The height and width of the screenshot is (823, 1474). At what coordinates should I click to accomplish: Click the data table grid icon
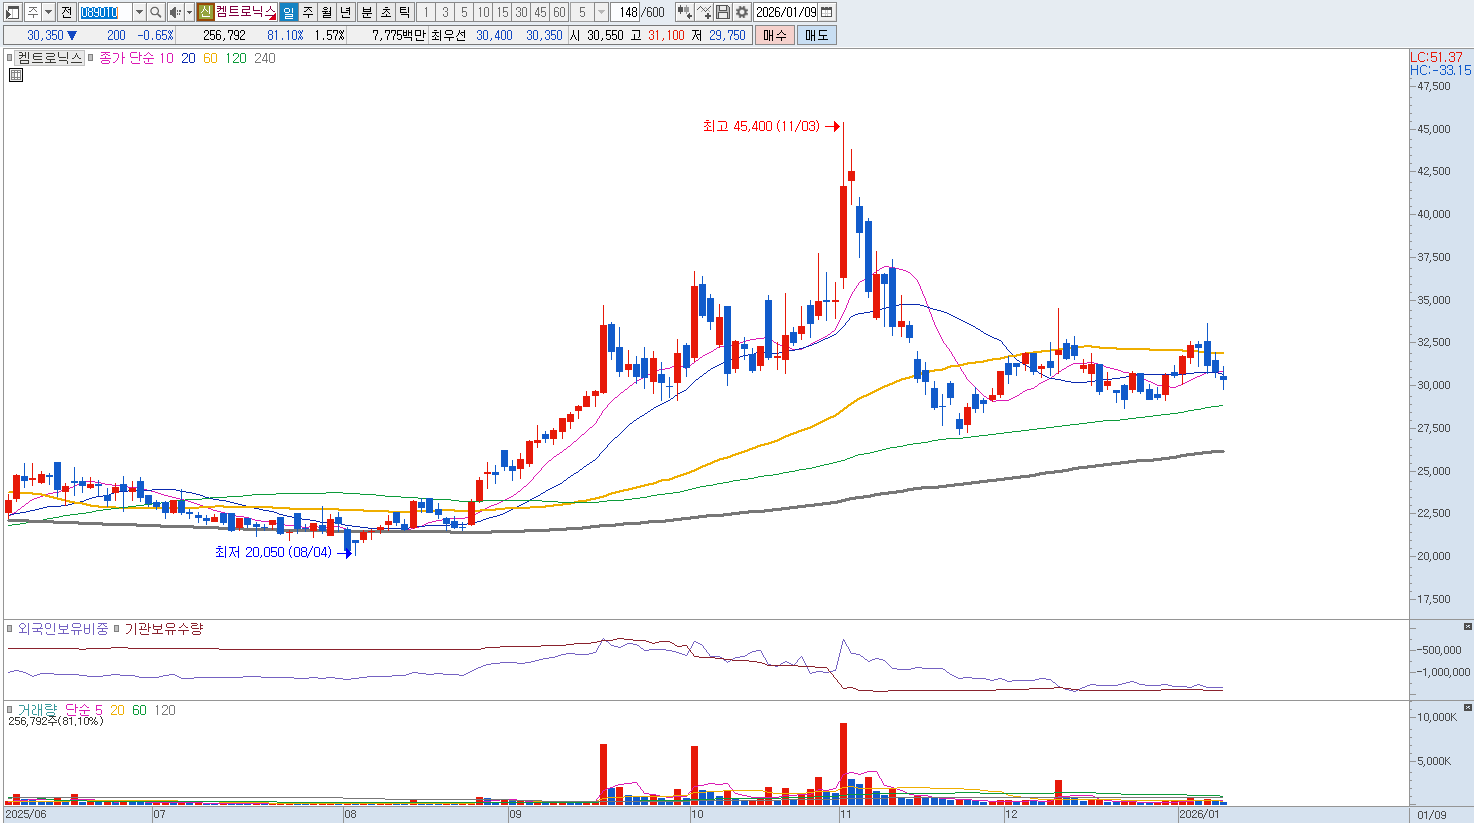pos(15,75)
